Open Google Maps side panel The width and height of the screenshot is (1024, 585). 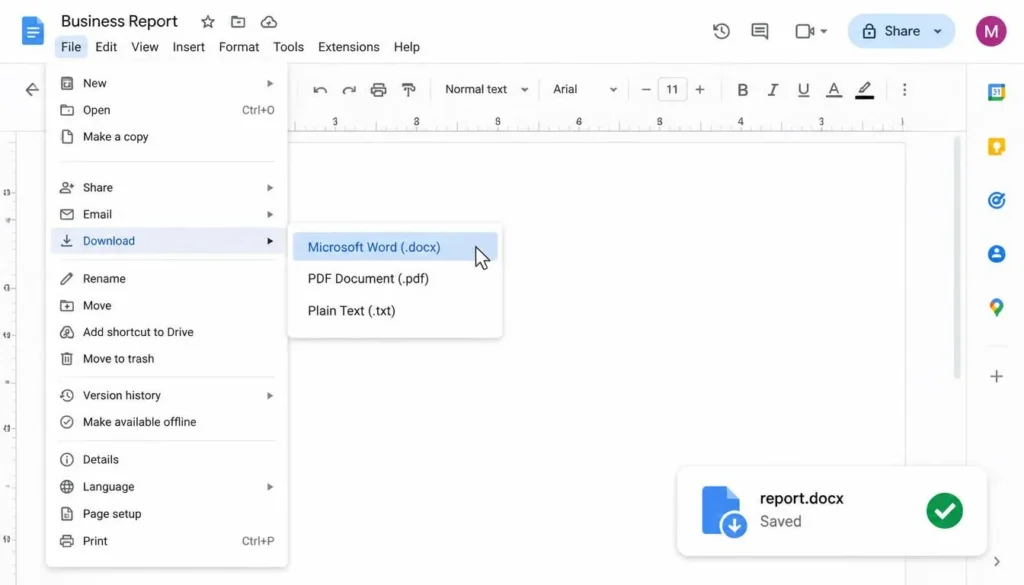(997, 307)
